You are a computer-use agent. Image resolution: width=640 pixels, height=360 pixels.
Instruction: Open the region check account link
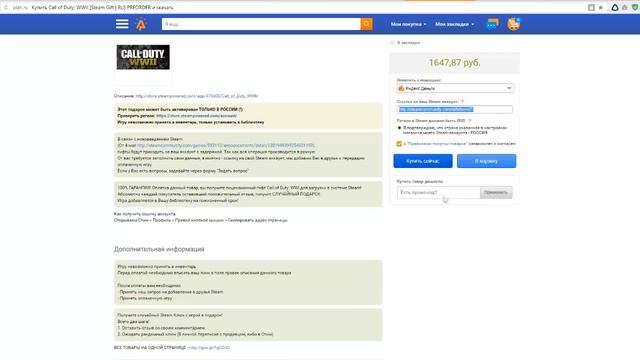tap(196, 116)
